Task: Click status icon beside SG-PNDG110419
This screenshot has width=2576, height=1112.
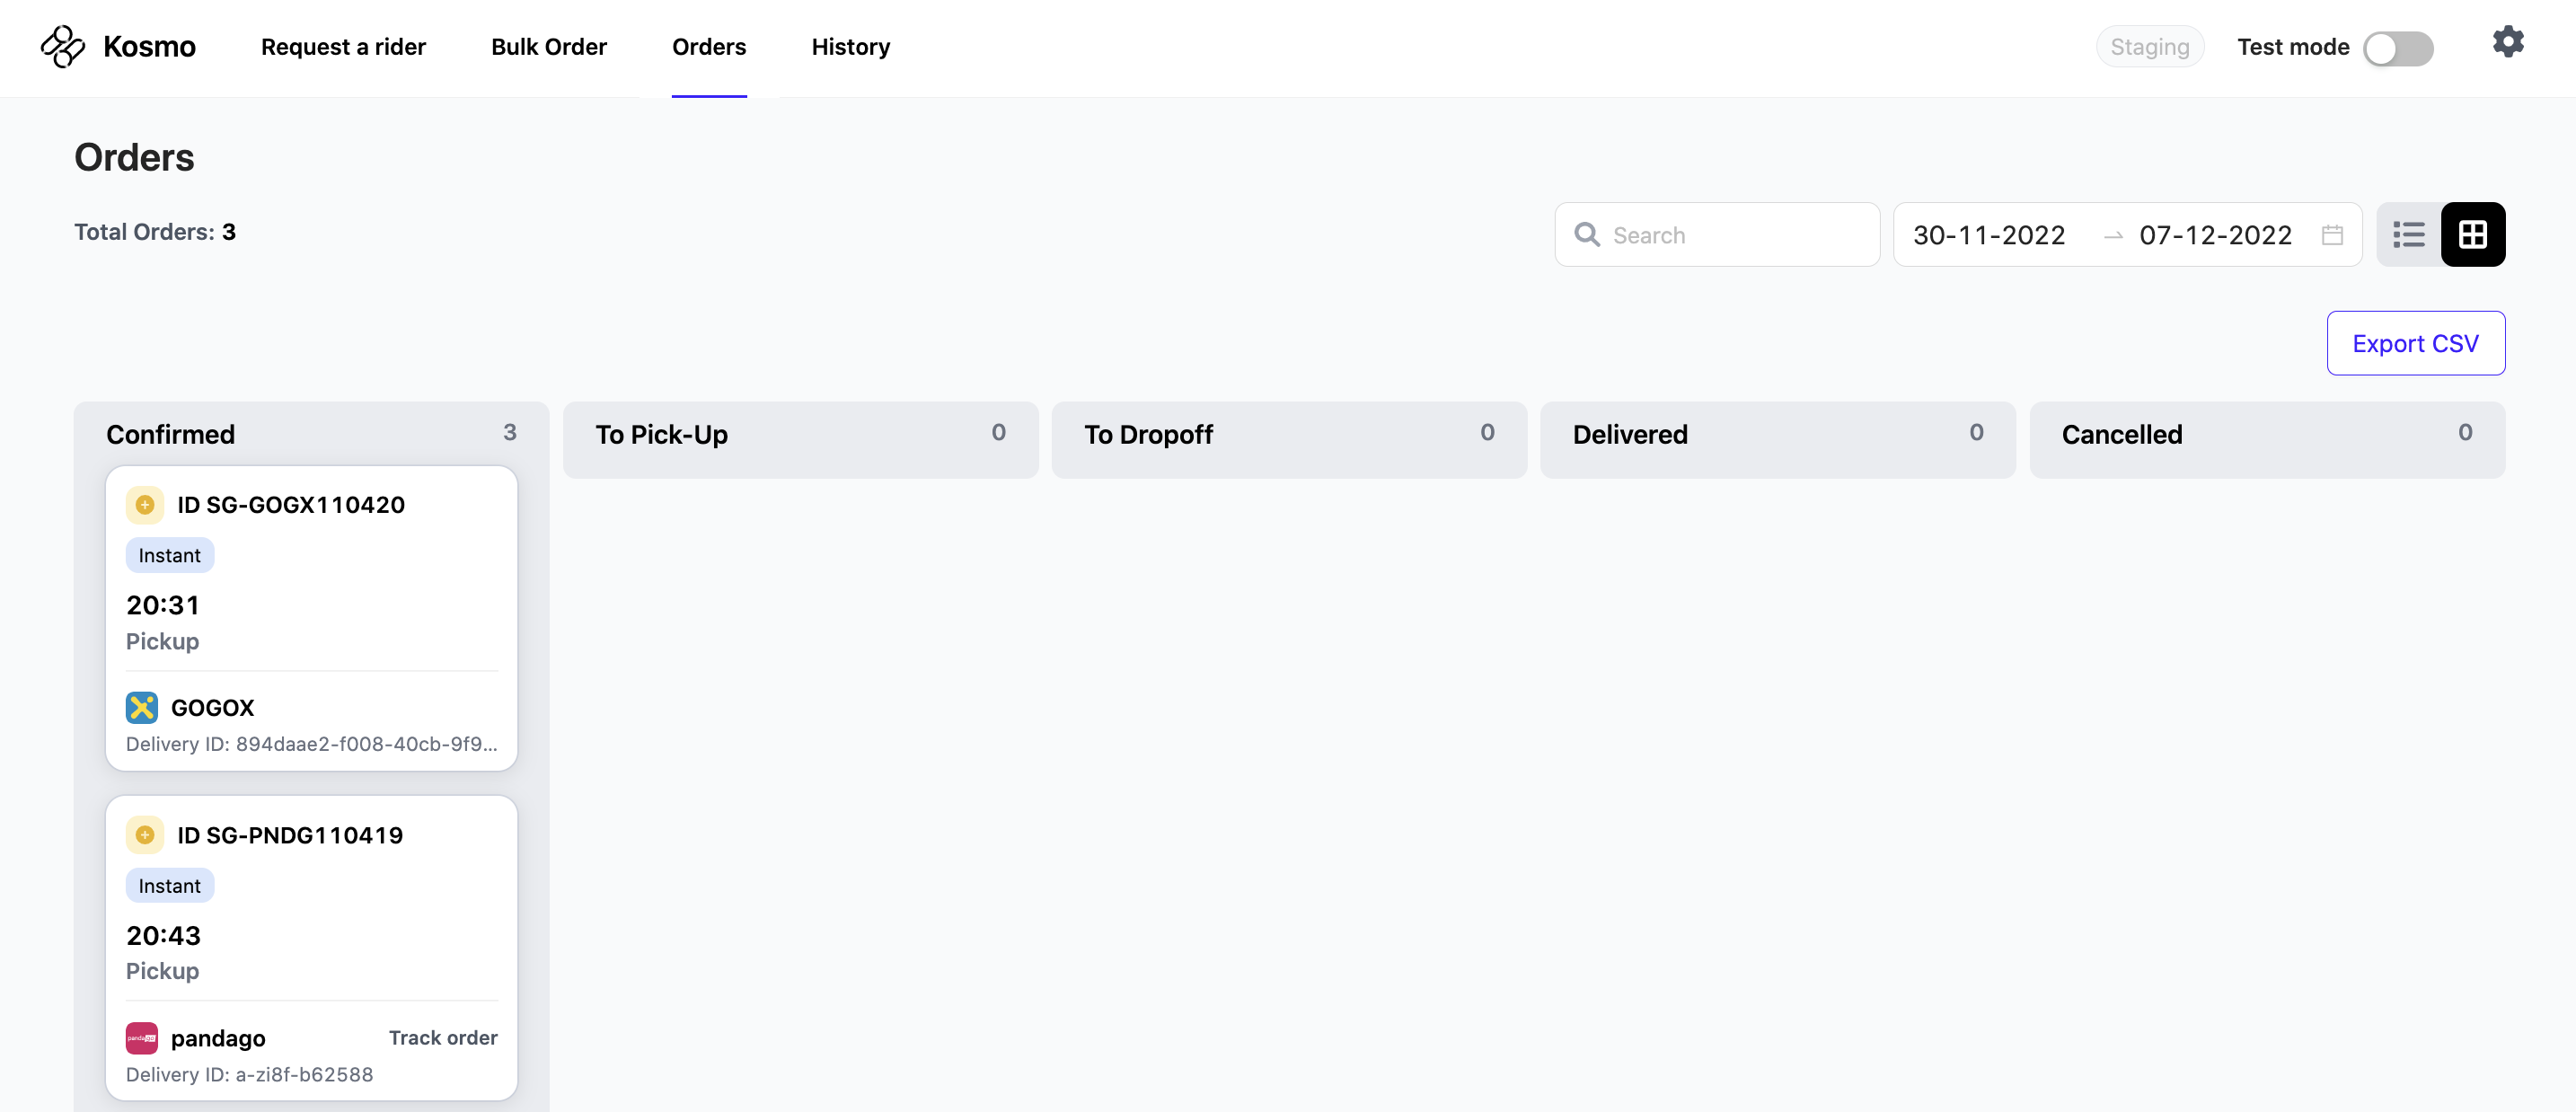Action: 145,835
